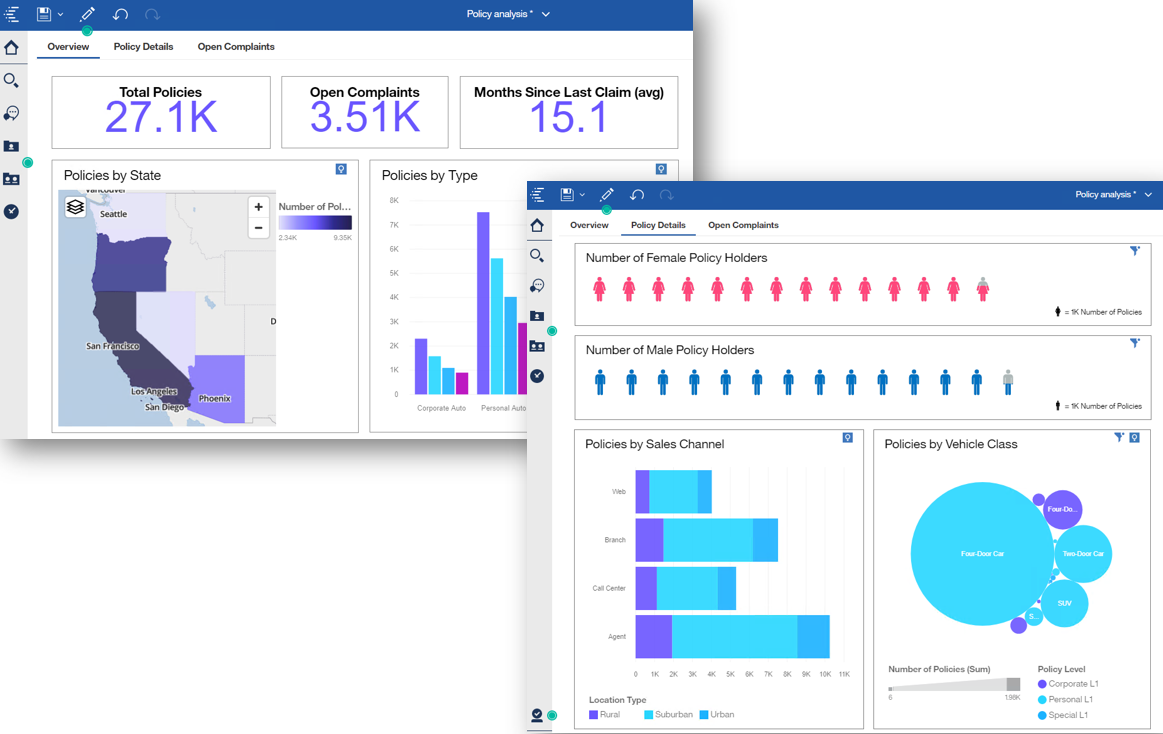The image size is (1163, 734).
Task: Click the filter icon on Policies by Vehicle Class
Action: [x=1119, y=437]
